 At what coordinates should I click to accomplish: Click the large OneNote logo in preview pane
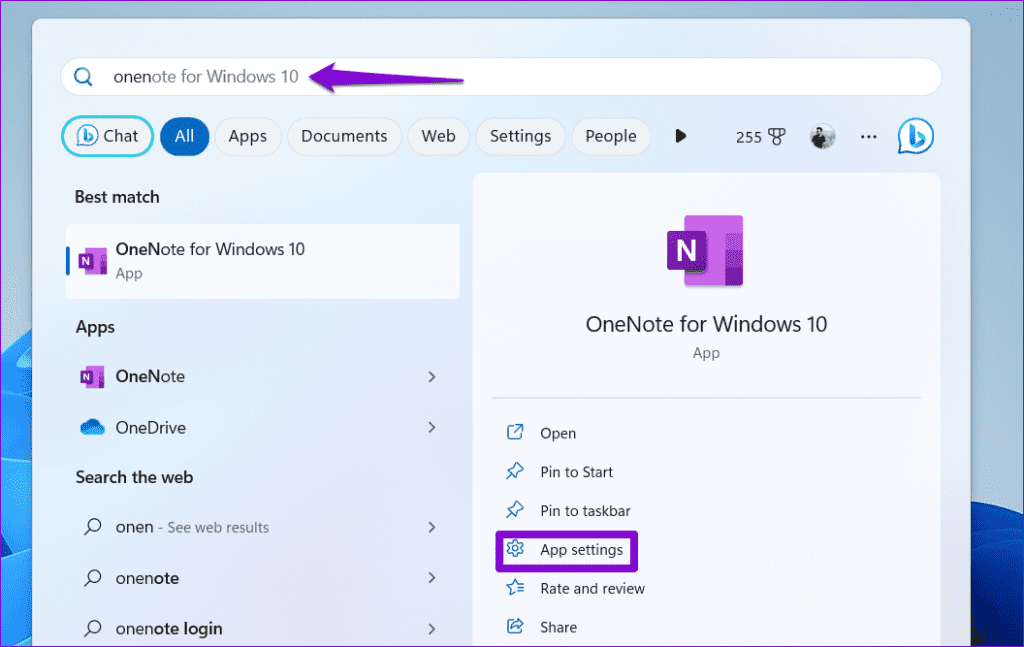coord(705,251)
